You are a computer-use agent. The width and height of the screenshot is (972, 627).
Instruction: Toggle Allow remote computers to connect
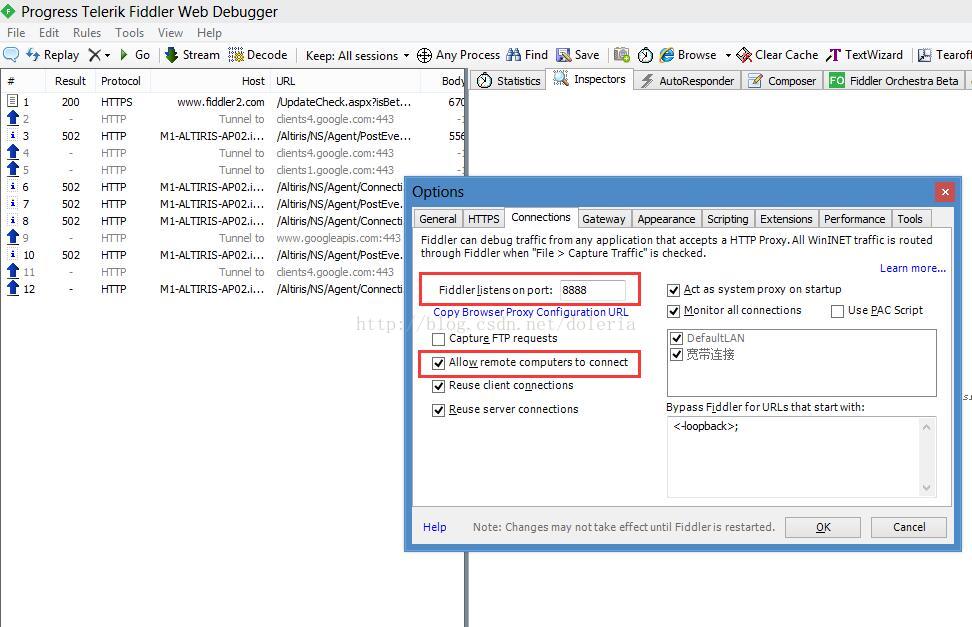click(438, 363)
